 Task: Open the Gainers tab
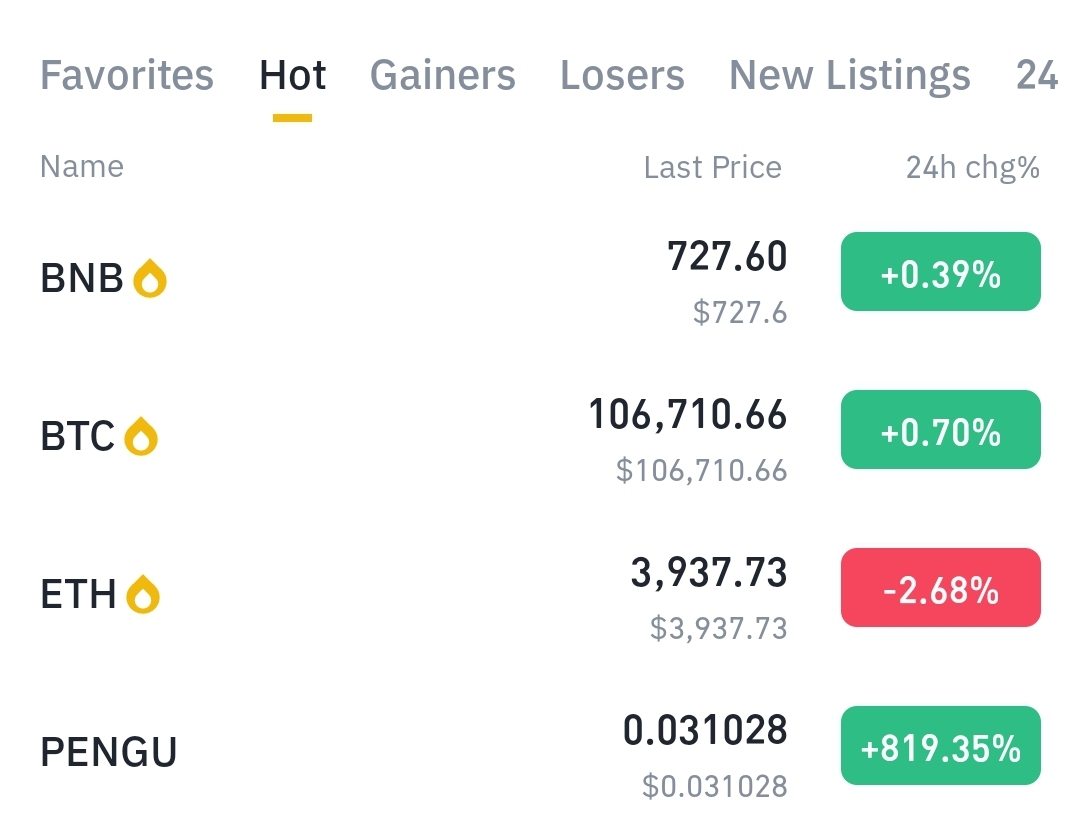(x=443, y=74)
